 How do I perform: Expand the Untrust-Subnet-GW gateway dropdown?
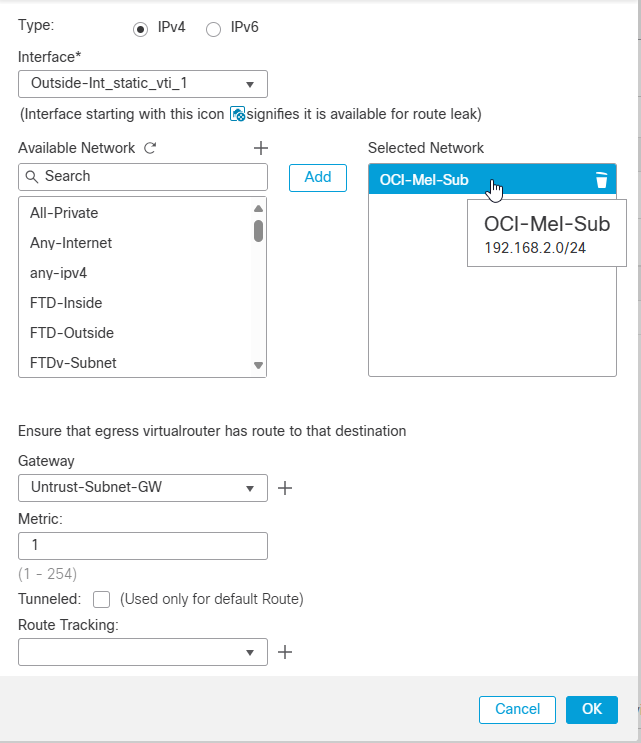click(143, 488)
